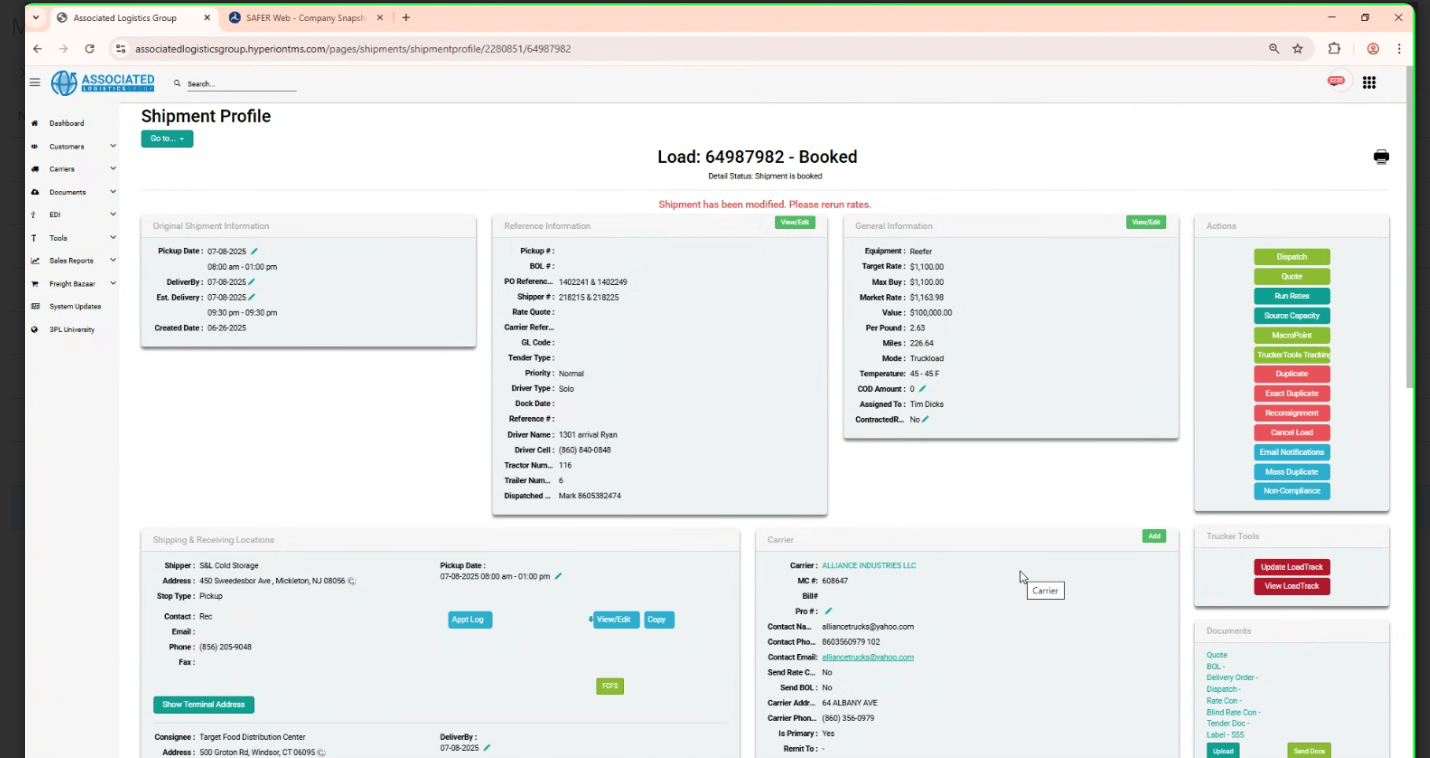
Task: Switch to the Associated Logistics Group tab
Action: click(x=134, y=18)
